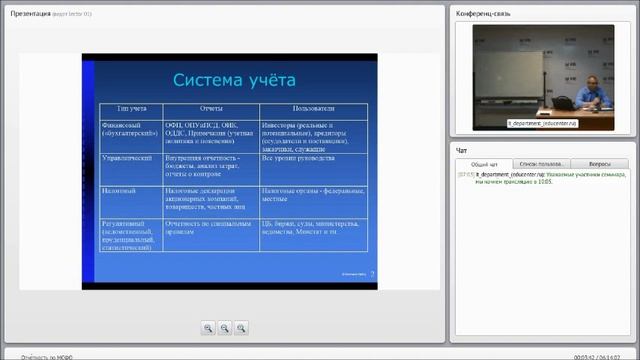Open the Вопросы tab
640x360 pixels.
pyautogui.click(x=600, y=164)
